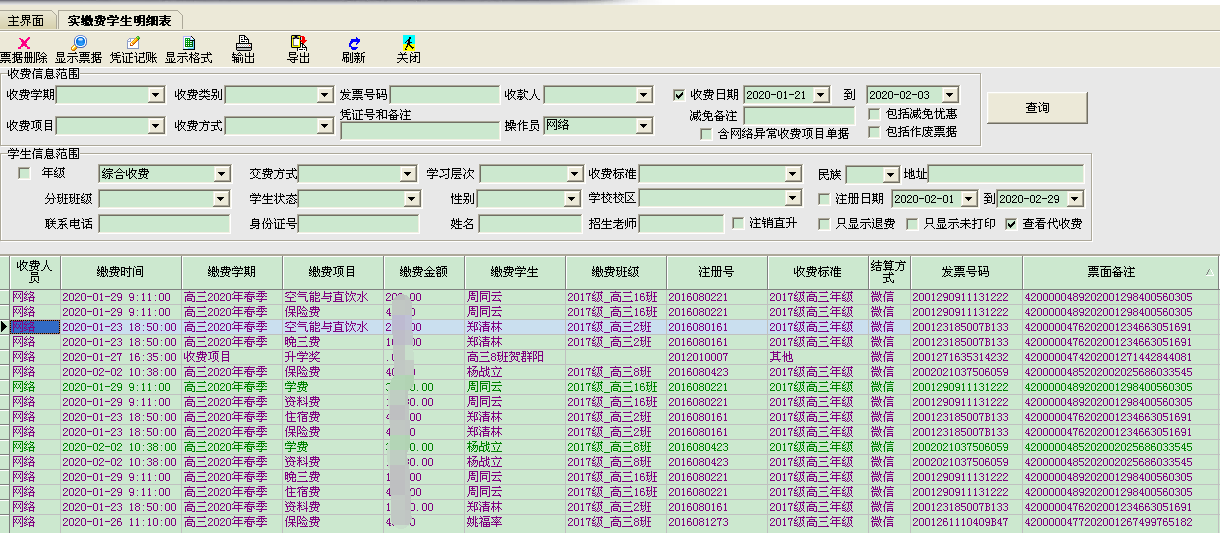Screen dimensions: 1220x533
Task: Enable the 包括作废票据 checkbox
Action: point(875,132)
